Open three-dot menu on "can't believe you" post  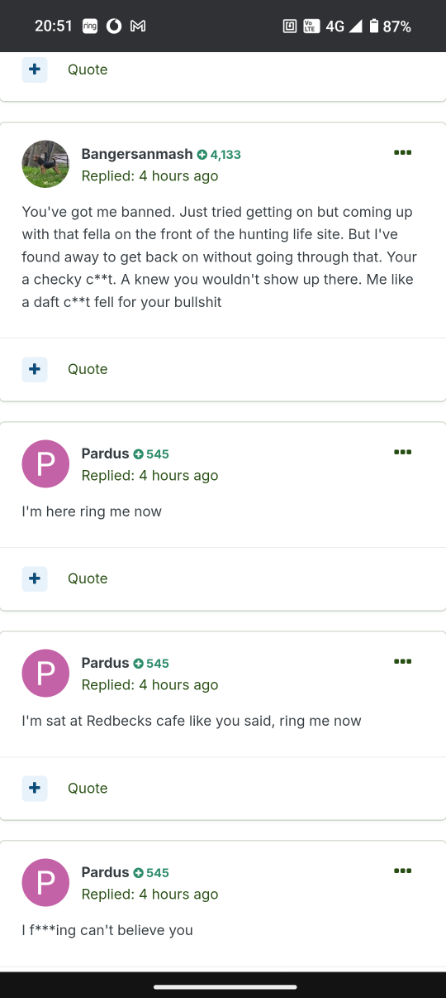(402, 871)
